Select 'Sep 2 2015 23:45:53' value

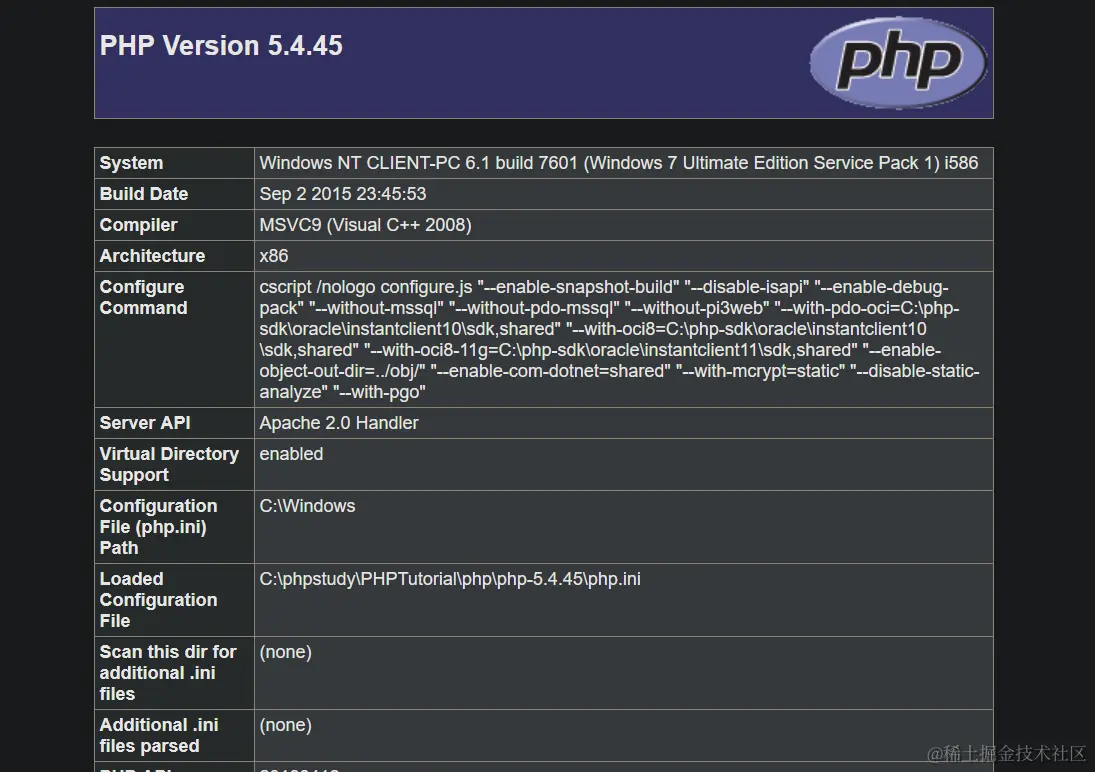pos(343,194)
